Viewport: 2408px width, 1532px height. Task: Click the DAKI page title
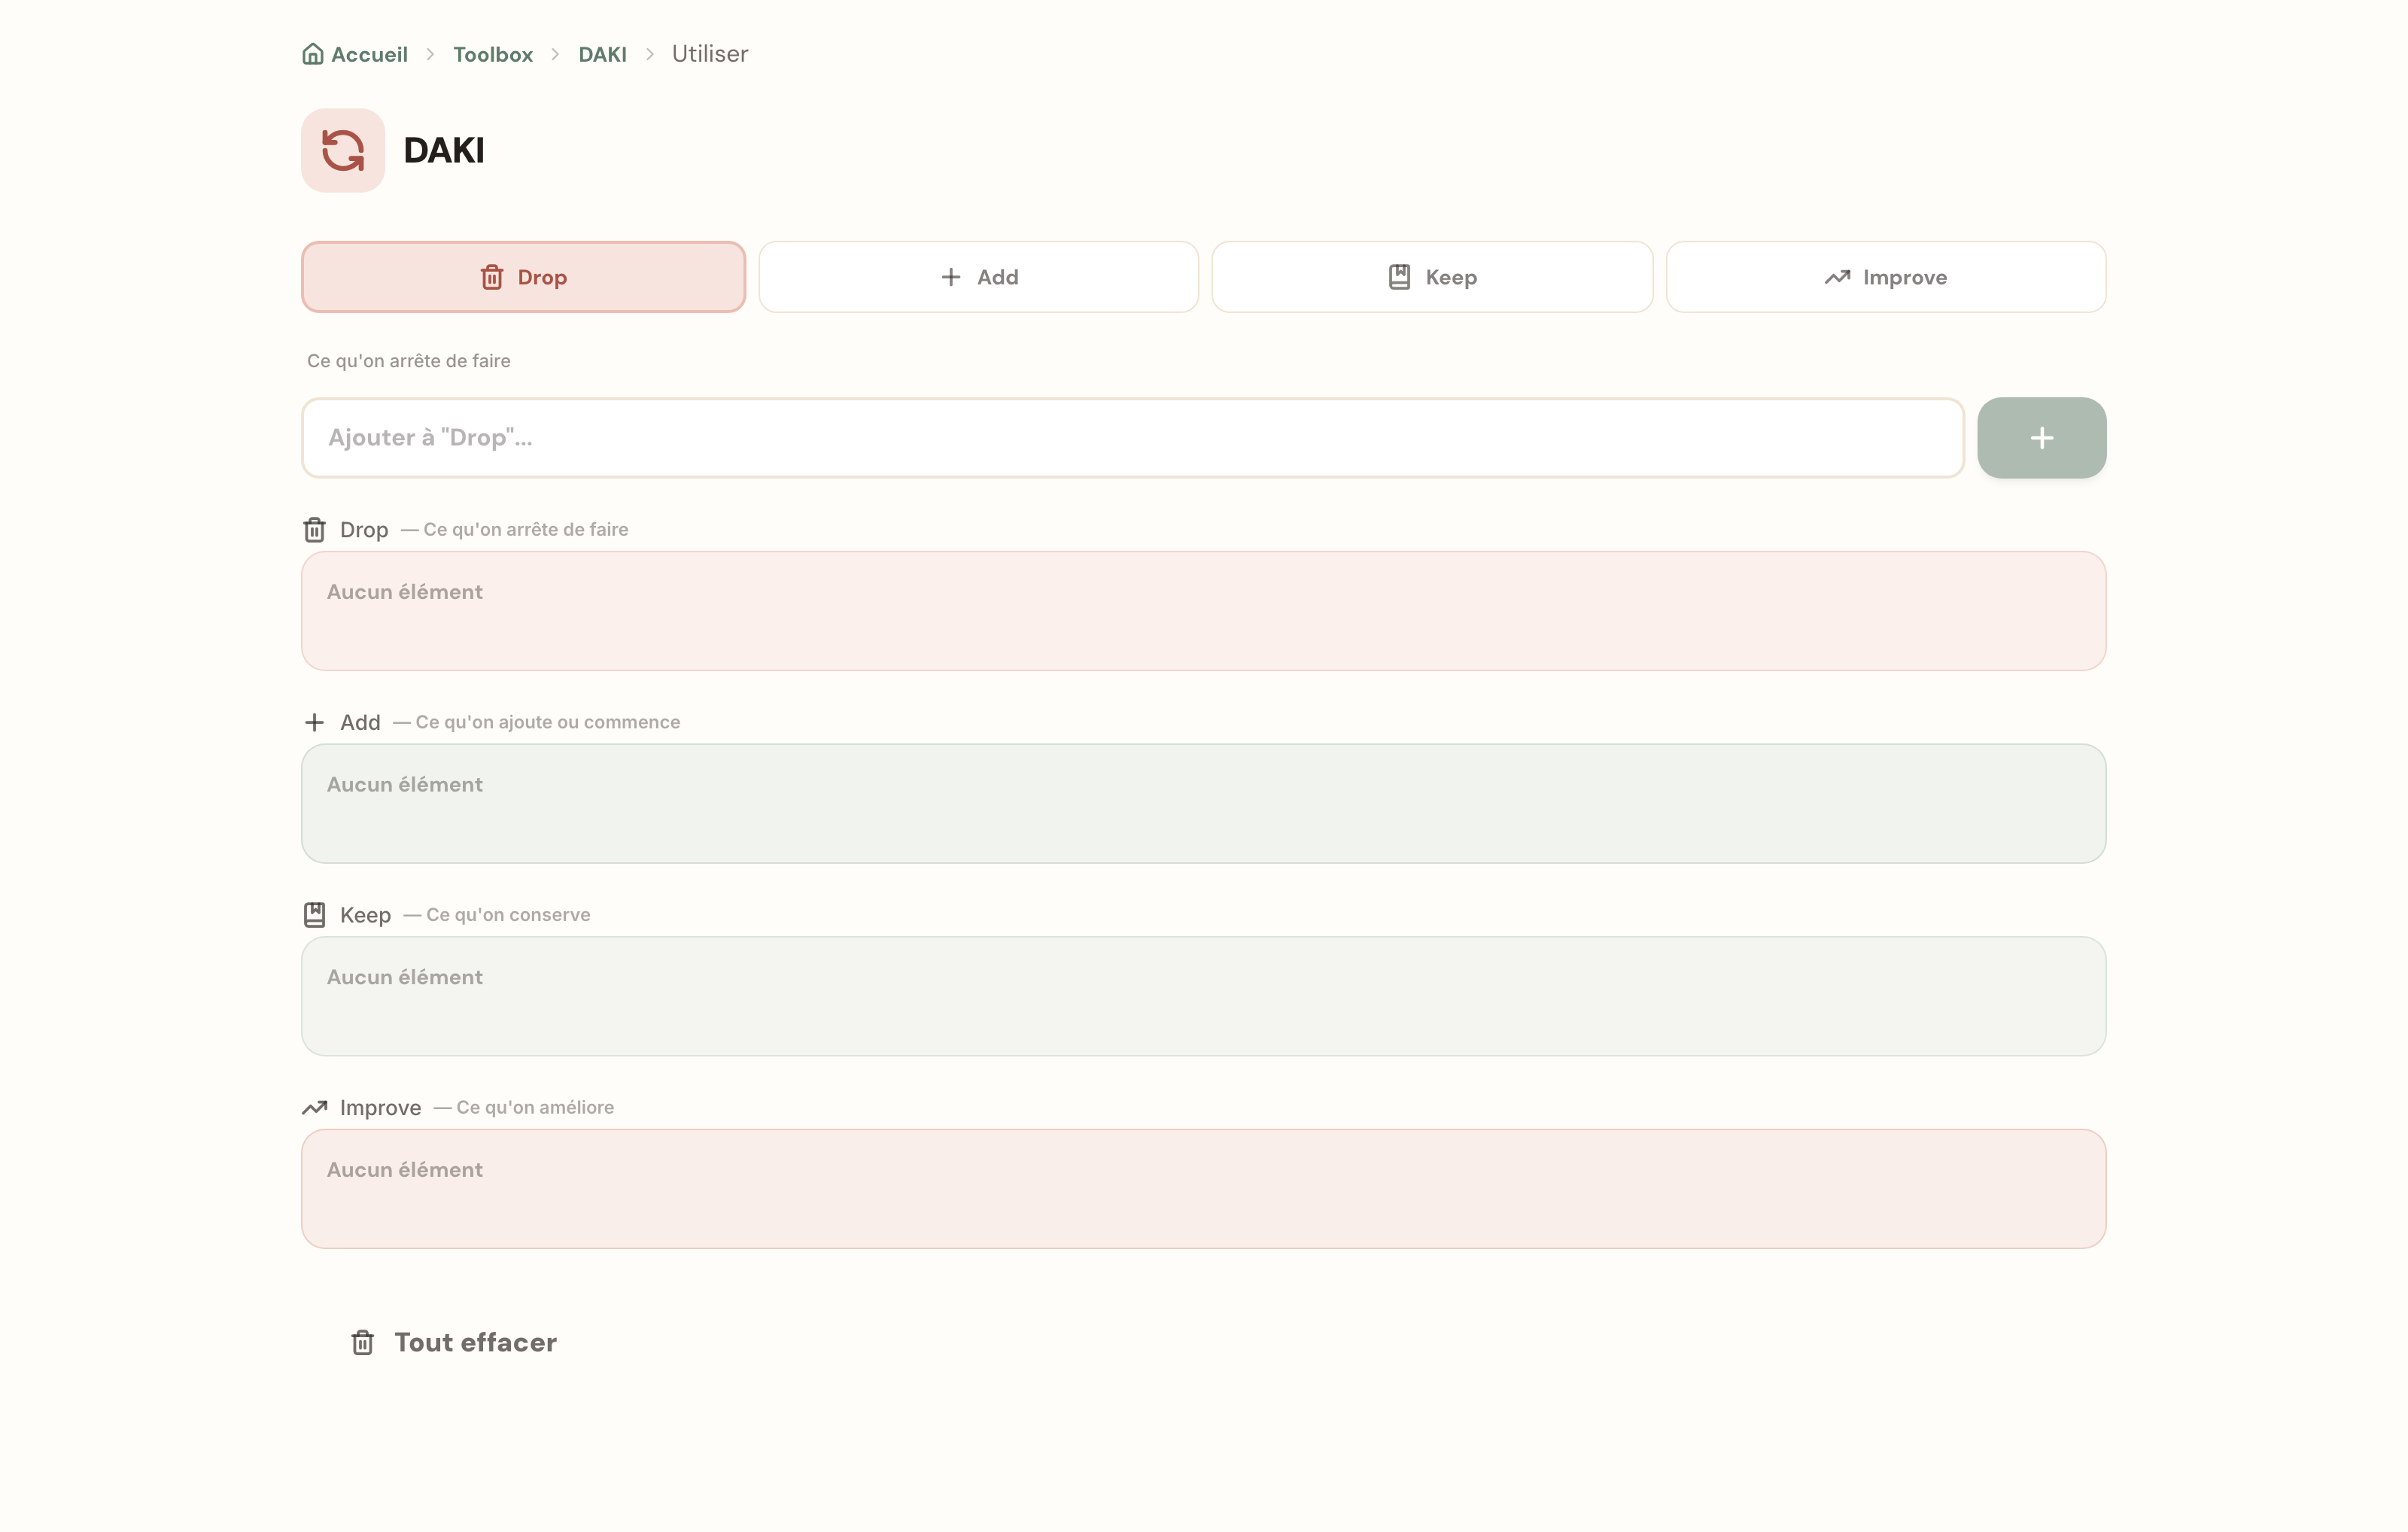[x=444, y=150]
